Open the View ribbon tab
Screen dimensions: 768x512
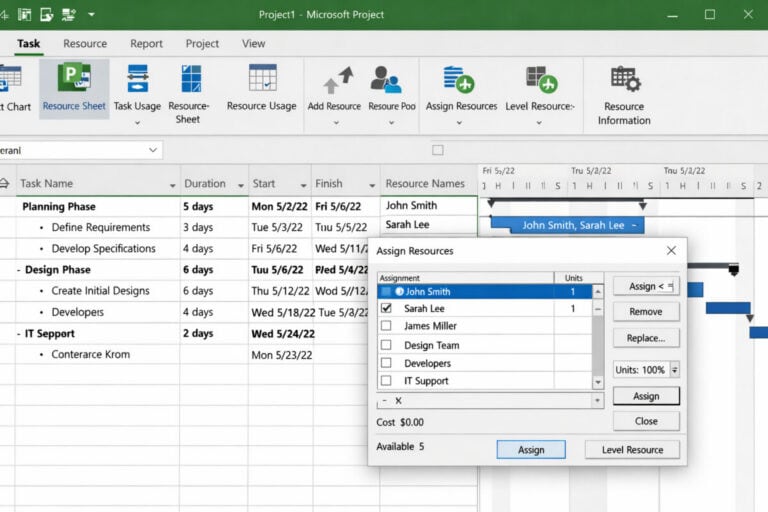253,44
